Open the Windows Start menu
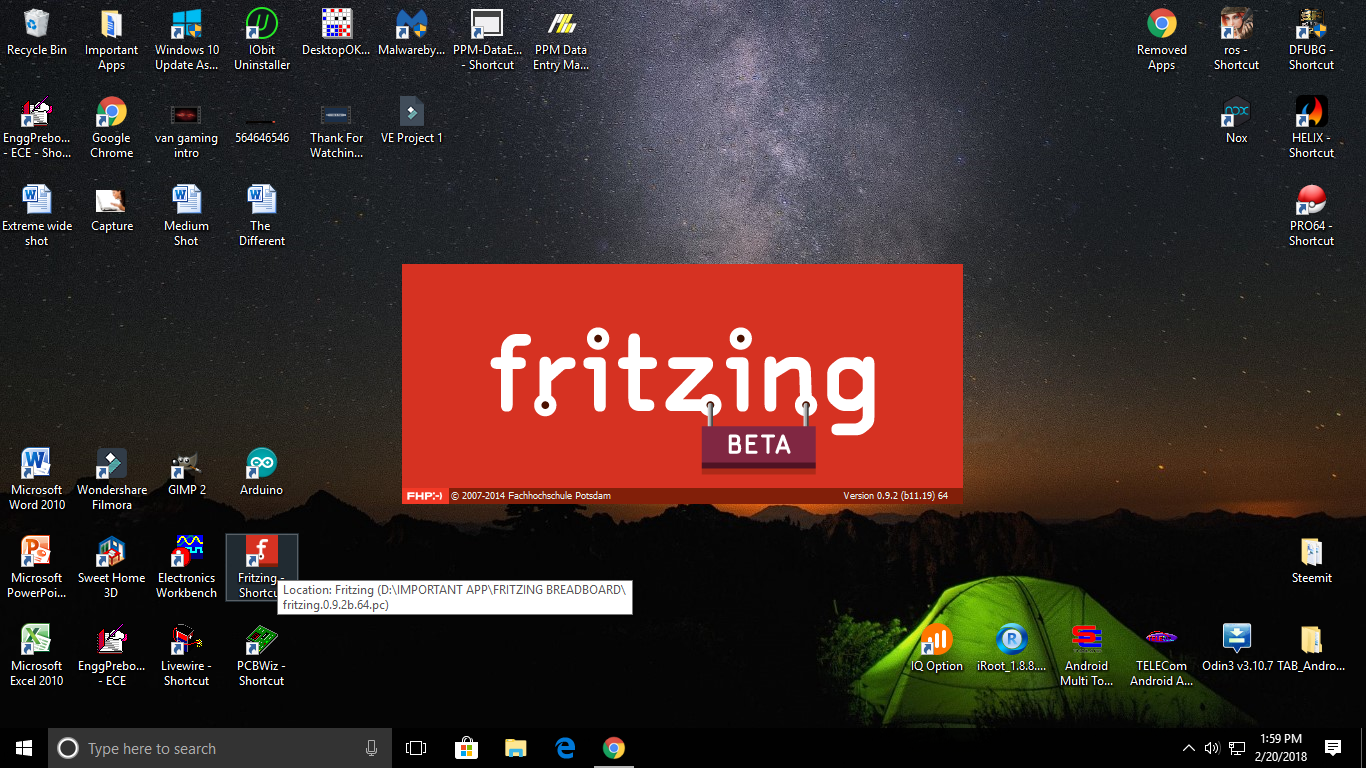 coord(24,748)
